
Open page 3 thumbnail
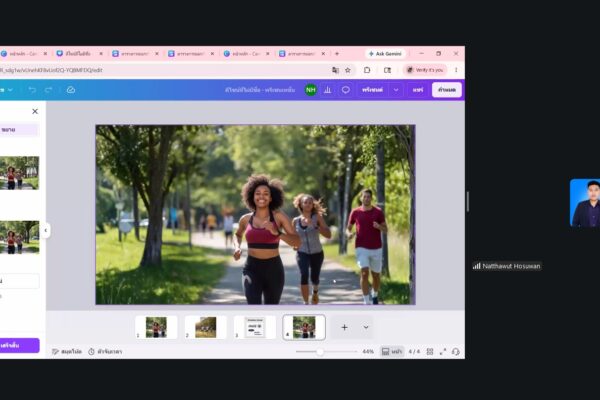(255, 327)
